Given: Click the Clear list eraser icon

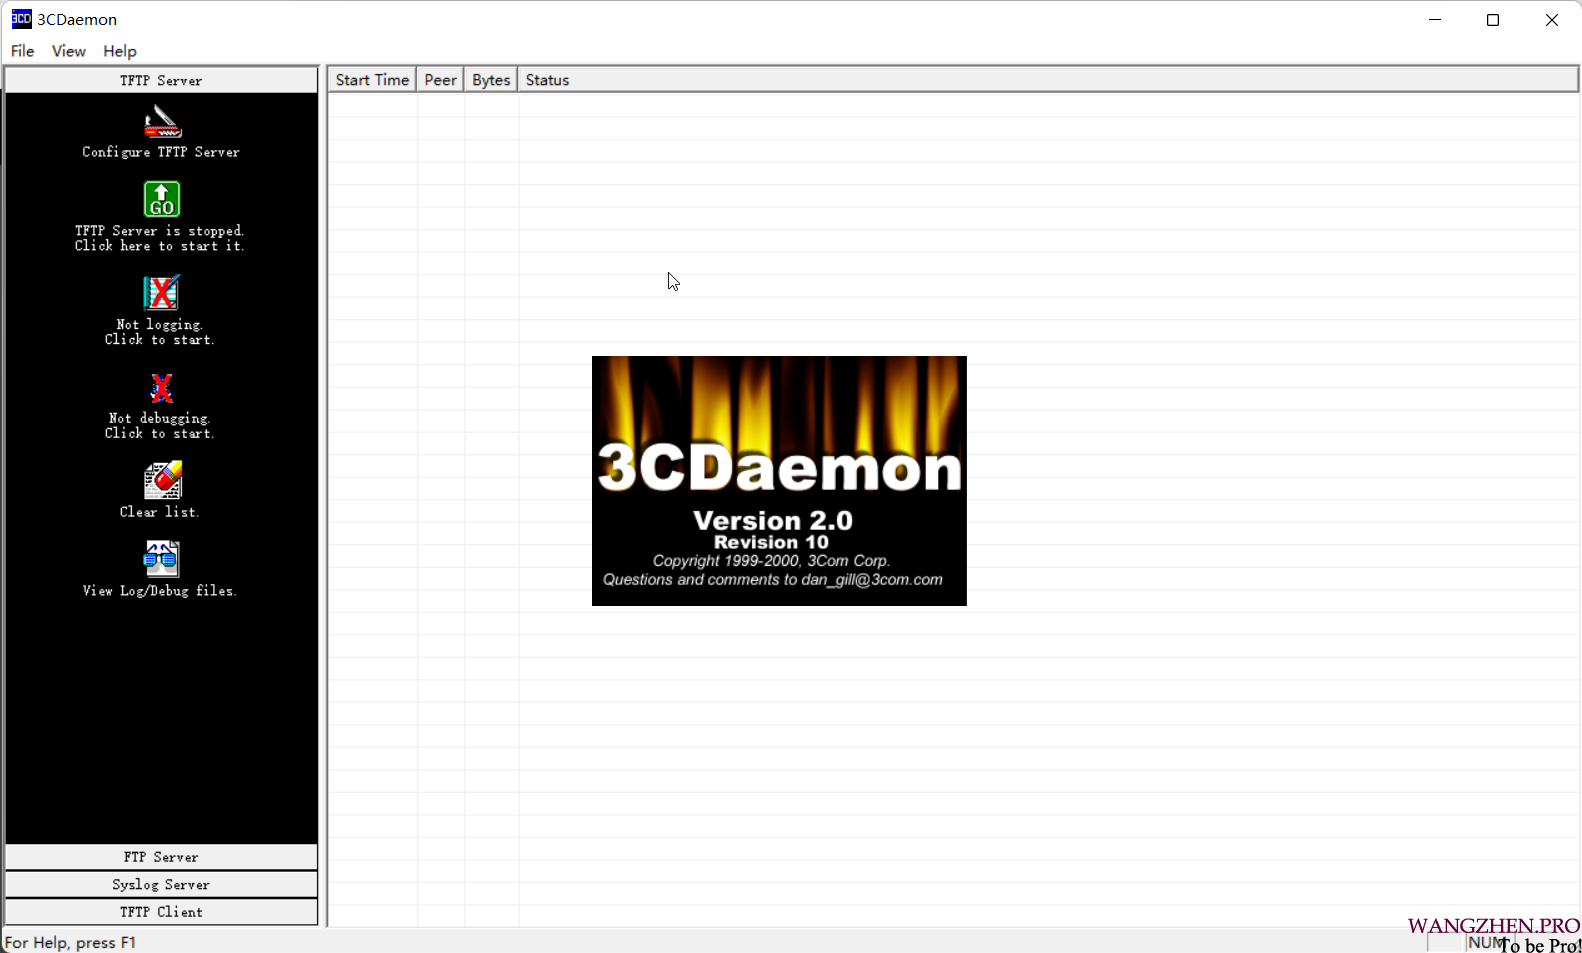Looking at the screenshot, I should point(162,480).
